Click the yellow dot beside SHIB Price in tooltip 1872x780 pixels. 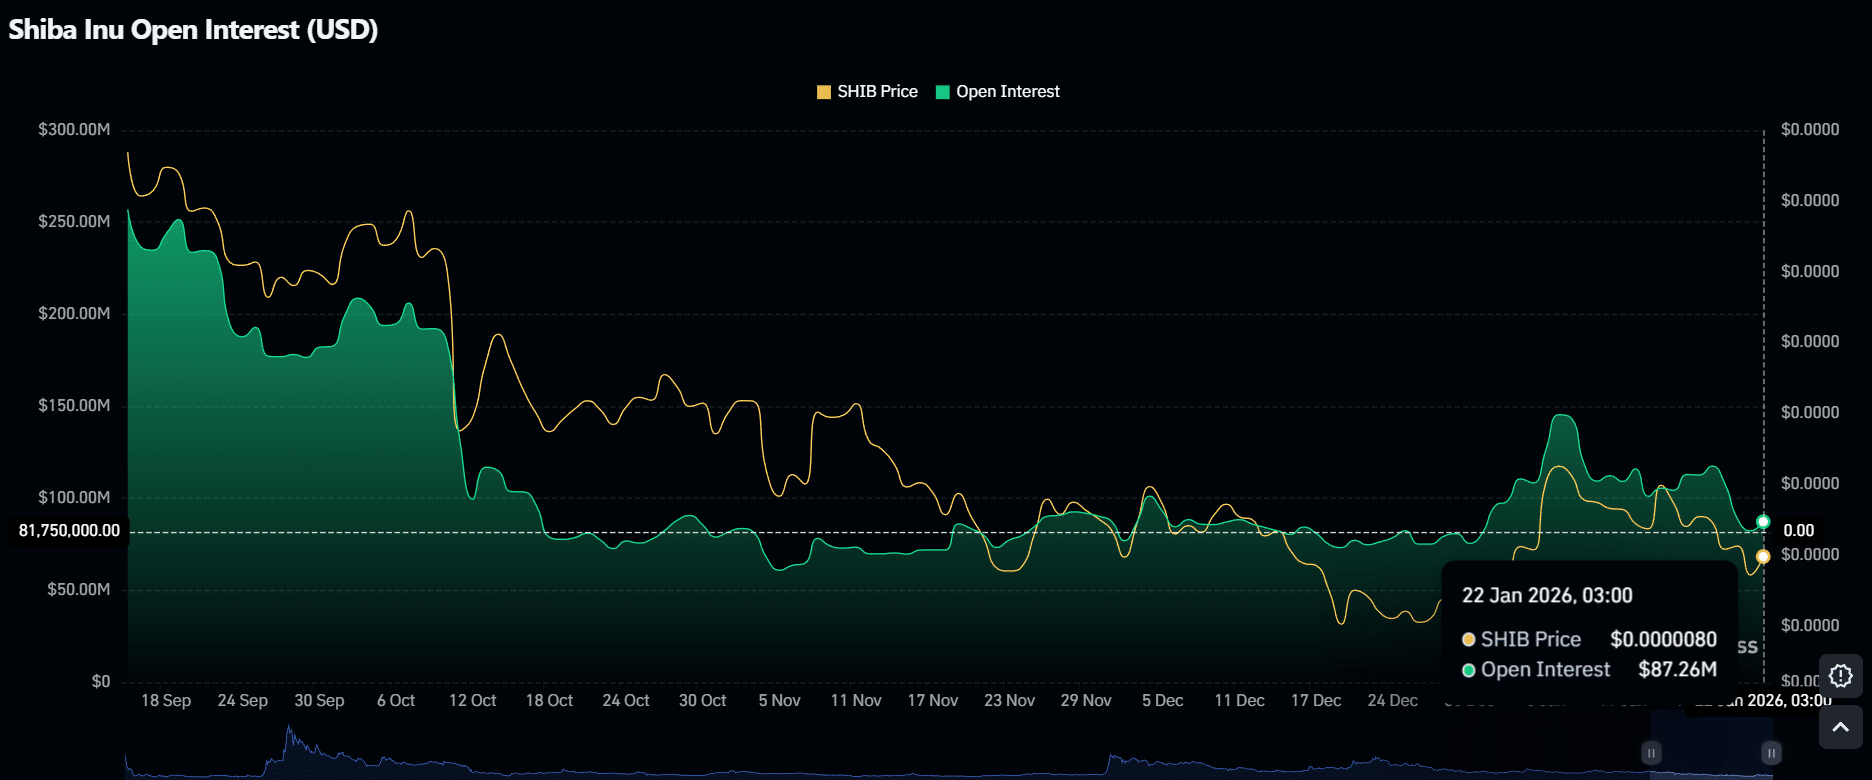(x=1468, y=640)
